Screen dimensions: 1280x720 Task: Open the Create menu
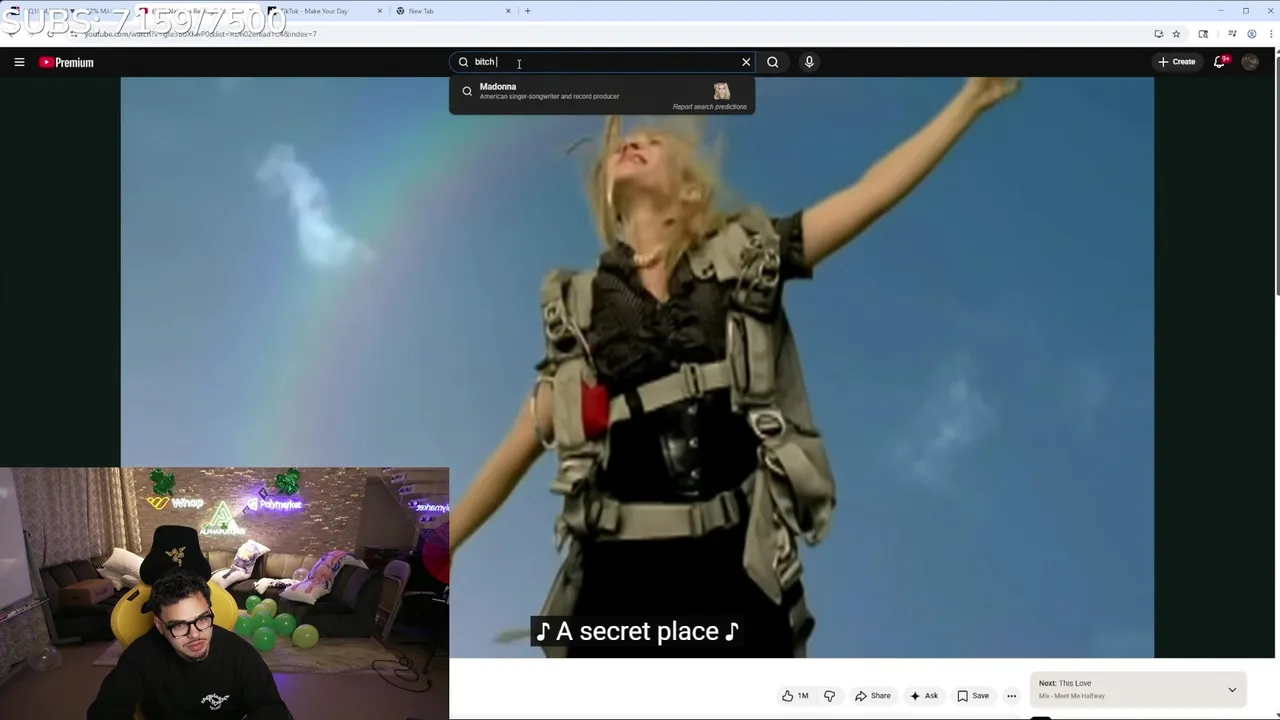(1177, 62)
